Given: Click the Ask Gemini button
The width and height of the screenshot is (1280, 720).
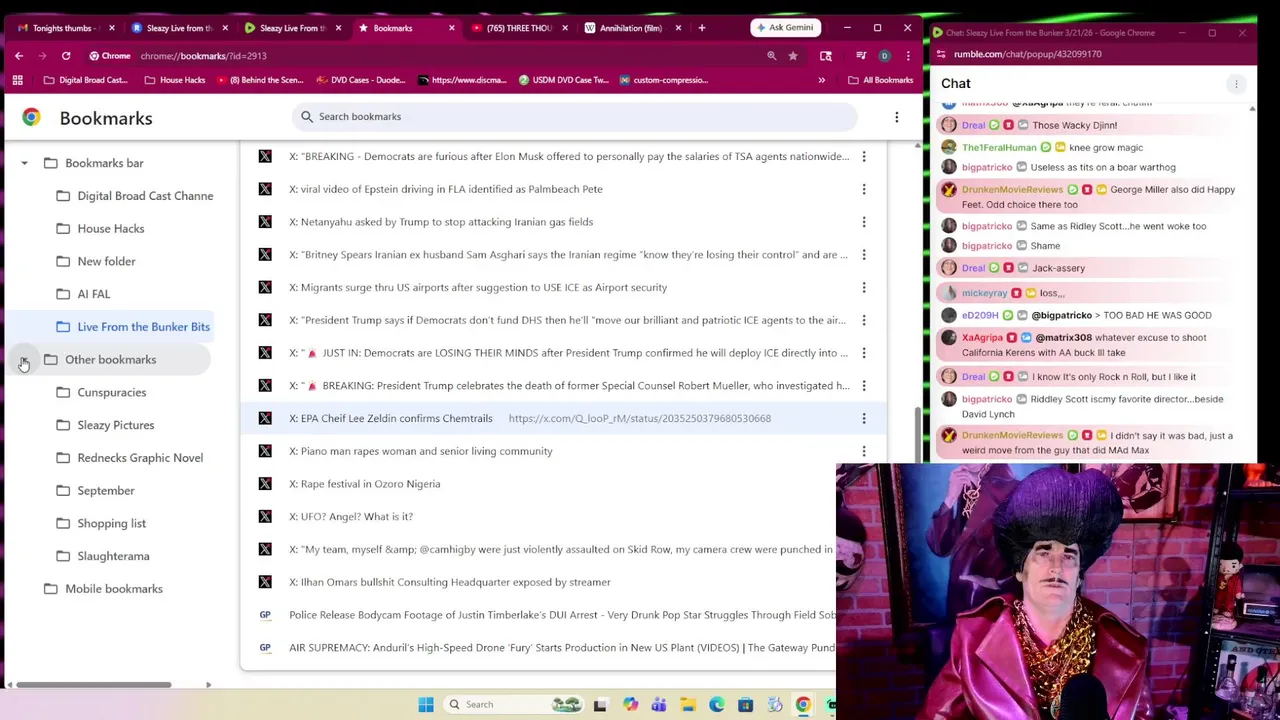Looking at the screenshot, I should [x=785, y=28].
